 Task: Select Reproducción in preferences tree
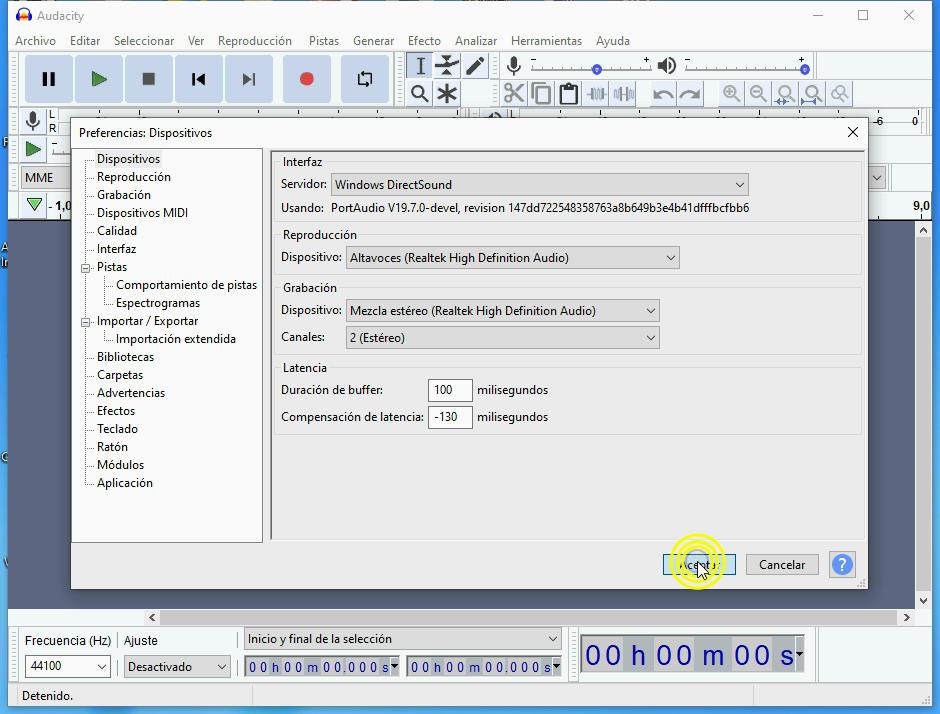134,177
